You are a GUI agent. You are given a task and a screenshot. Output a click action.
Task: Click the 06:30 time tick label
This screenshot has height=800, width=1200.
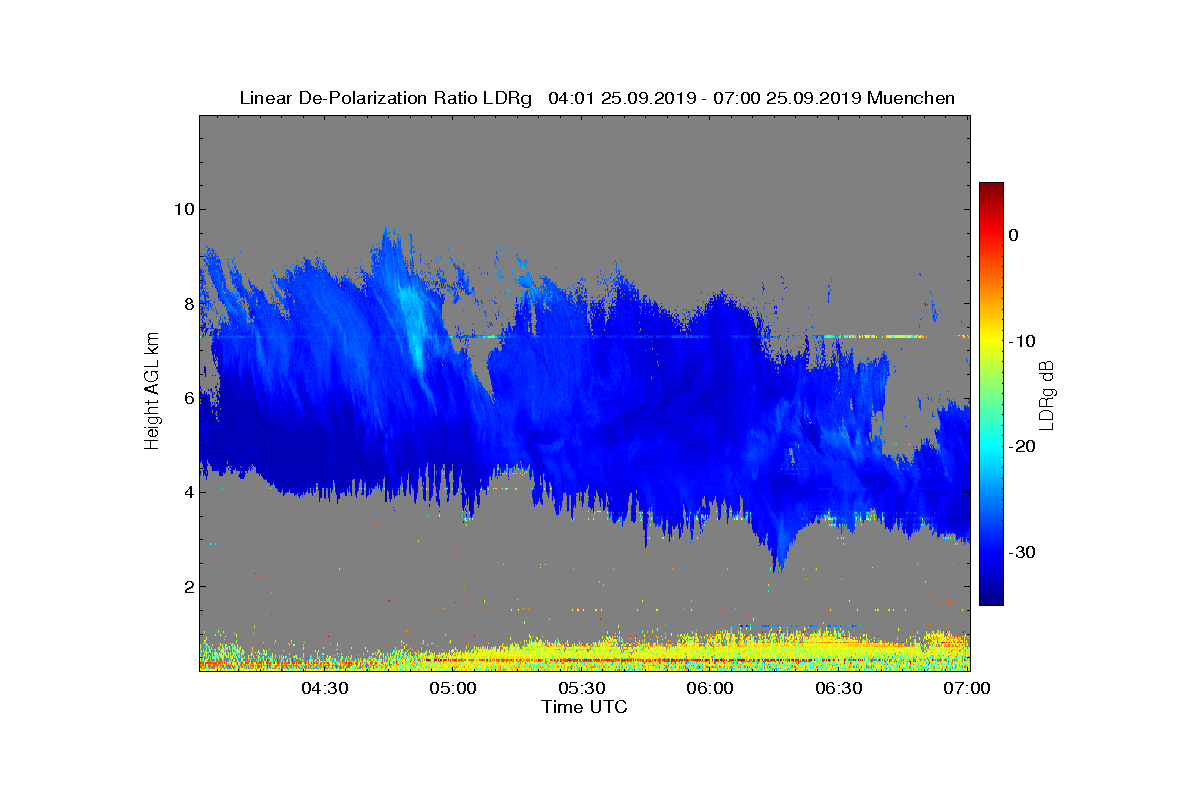840,688
